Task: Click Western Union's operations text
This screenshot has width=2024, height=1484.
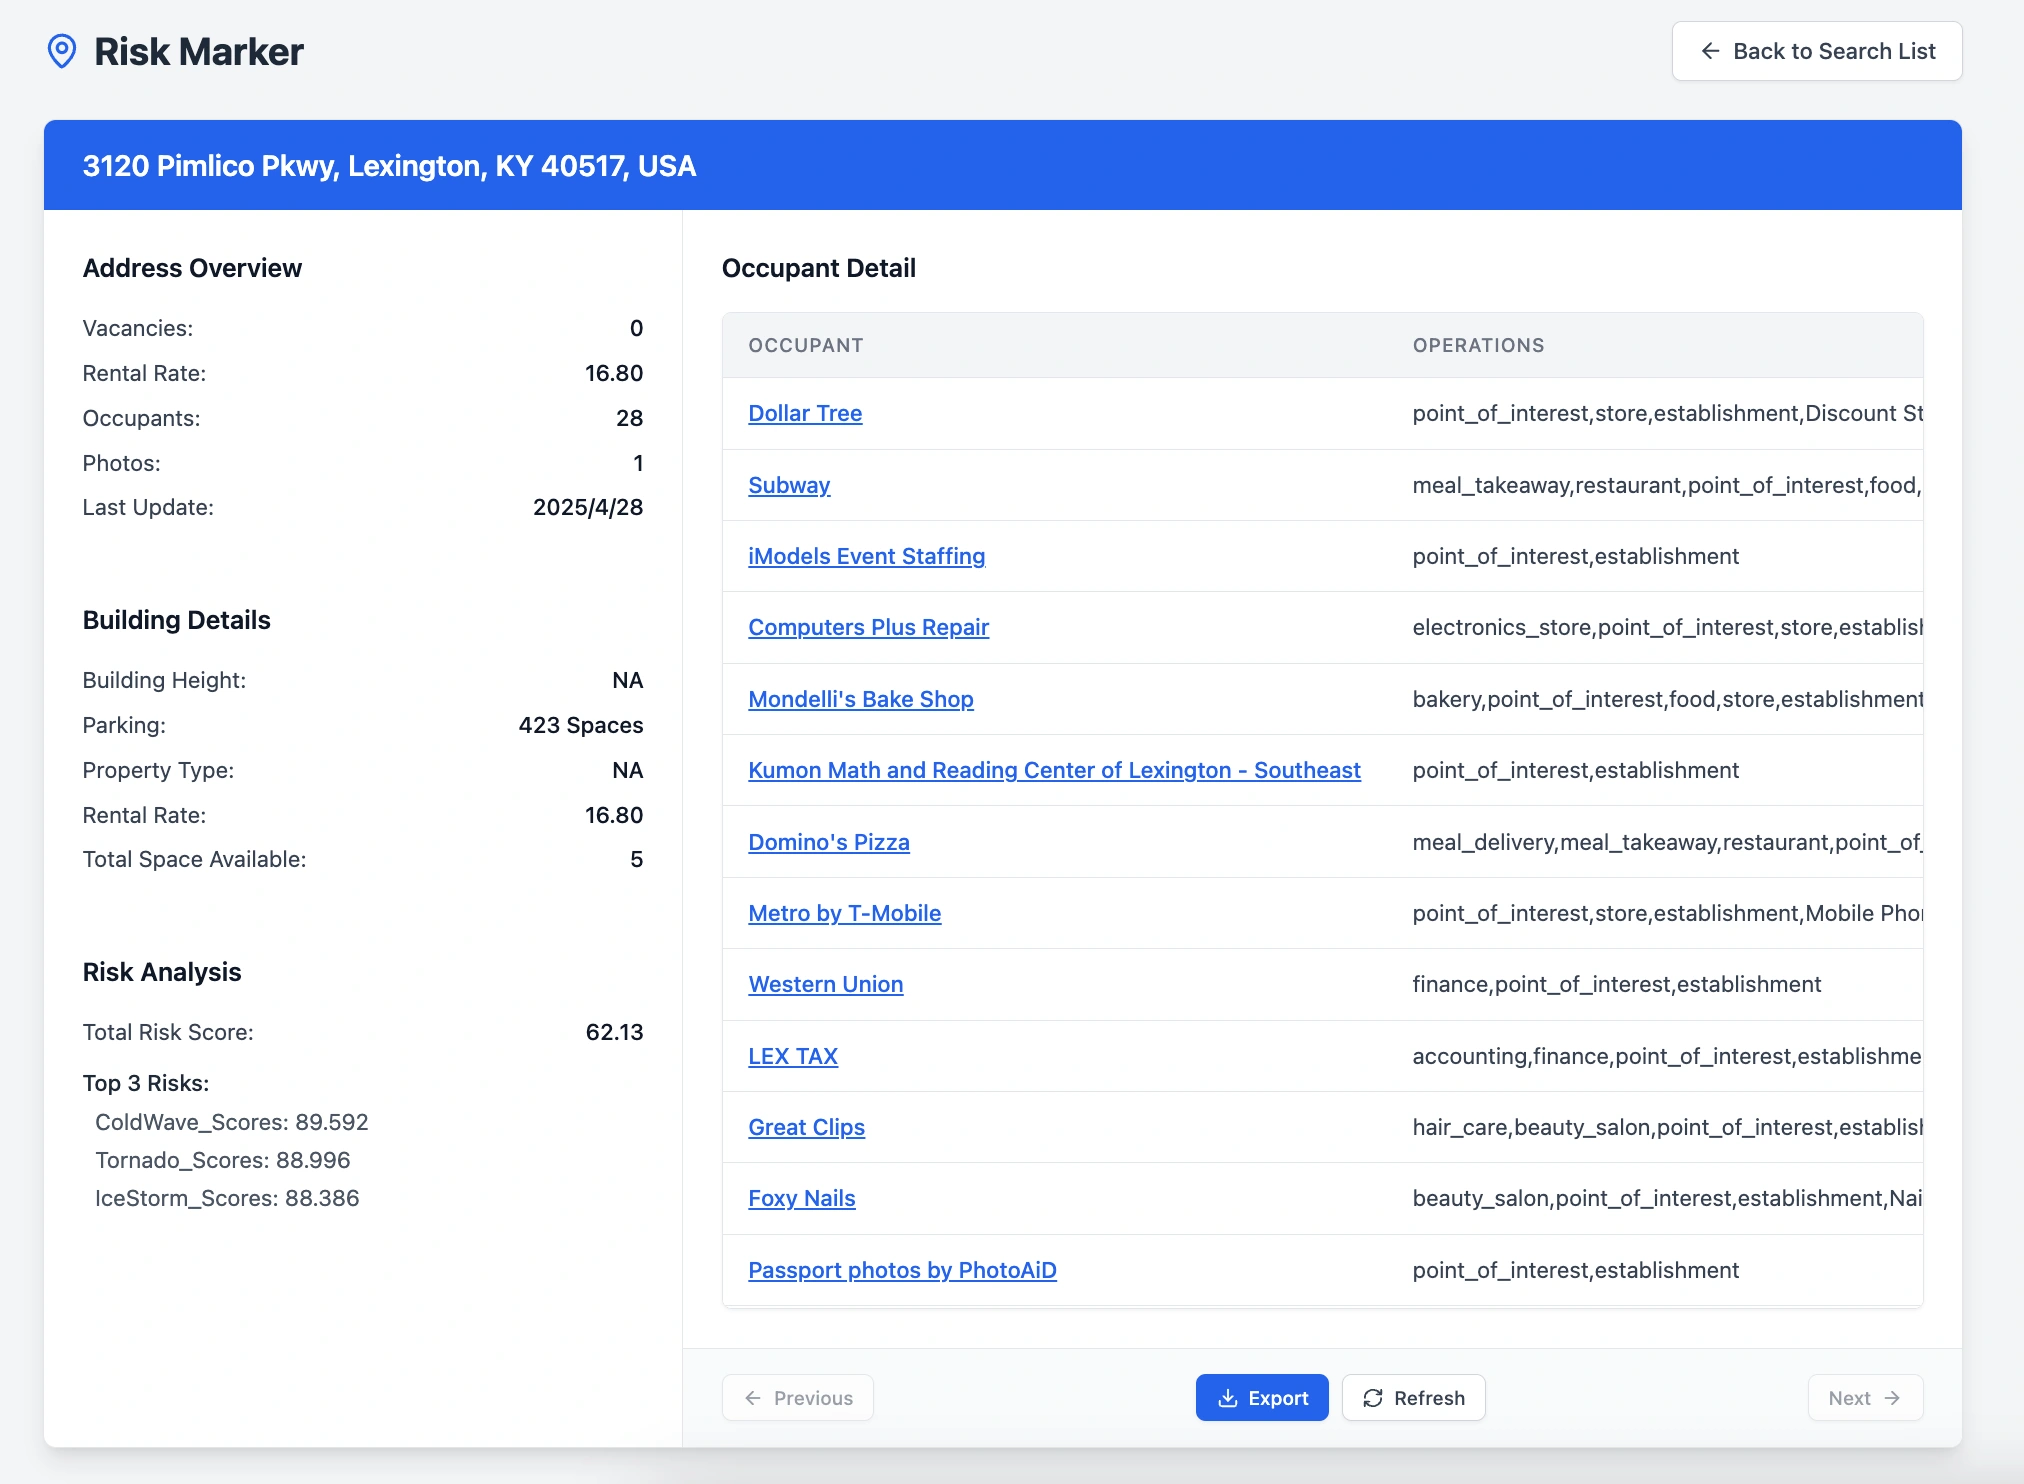Action: [x=1616, y=984]
